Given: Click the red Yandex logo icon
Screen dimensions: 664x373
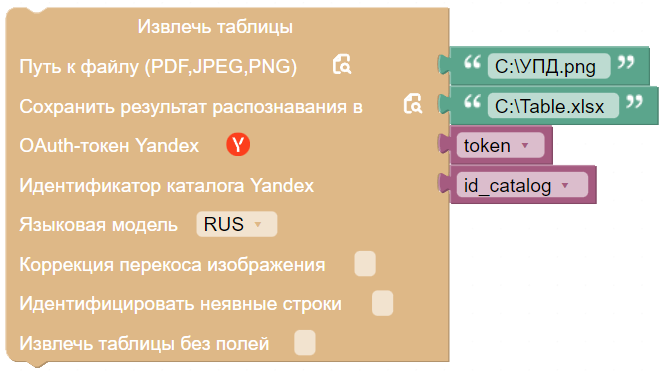Looking at the screenshot, I should pyautogui.click(x=238, y=145).
